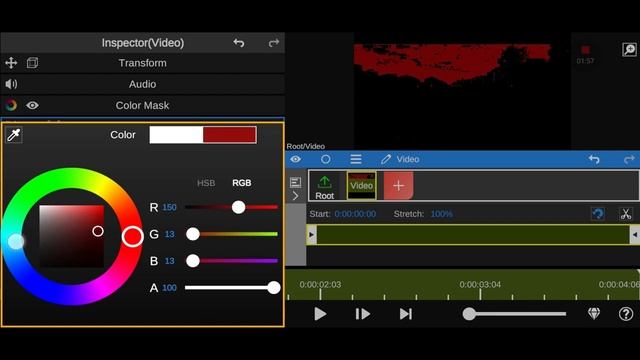Switch to RGB color mode
Screen dimensions: 640x360
click(242, 183)
